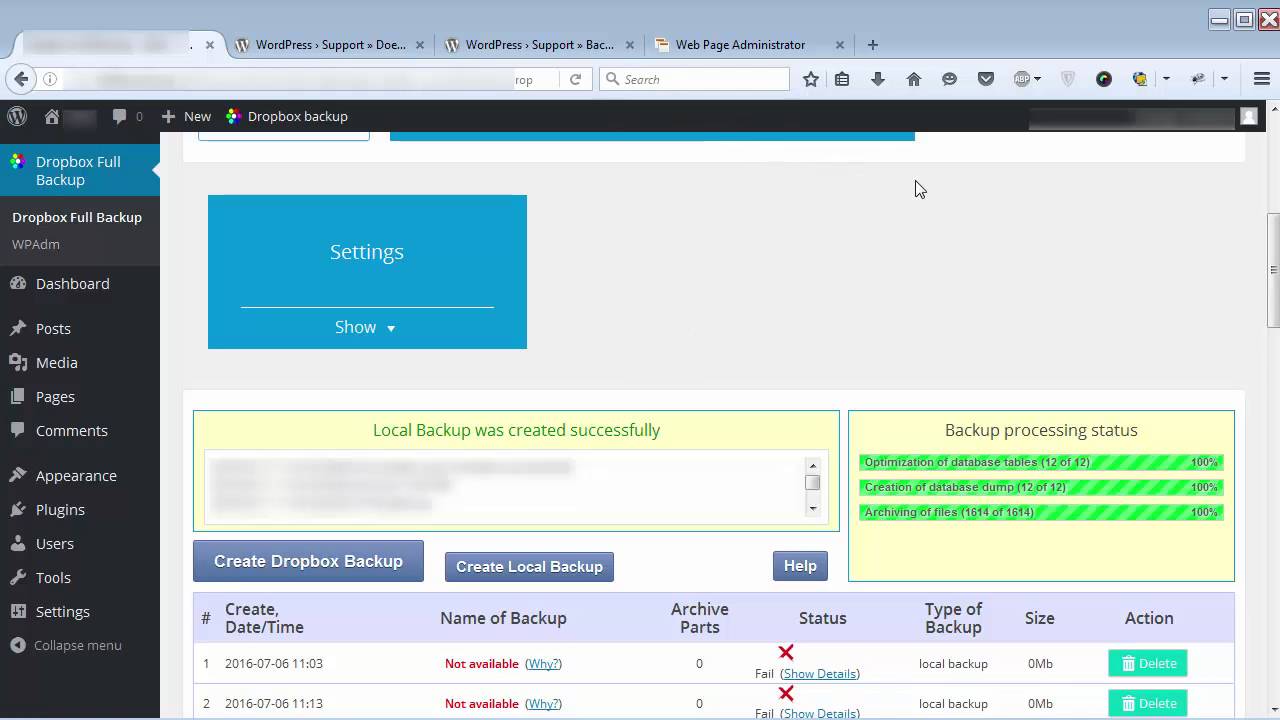The width and height of the screenshot is (1280, 720).
Task: Click Why? link for the 11:03 backup
Action: coord(544,663)
